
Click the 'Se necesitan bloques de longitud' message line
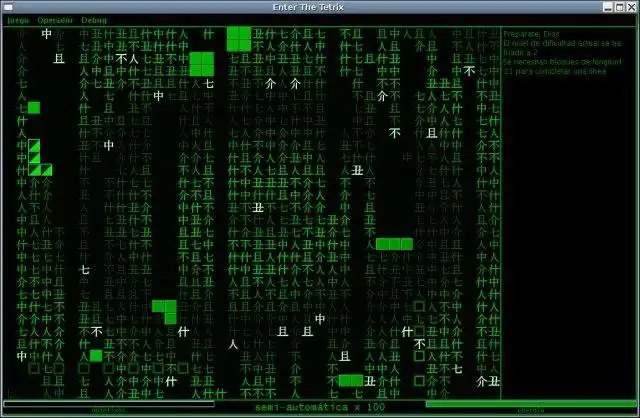click(562, 62)
